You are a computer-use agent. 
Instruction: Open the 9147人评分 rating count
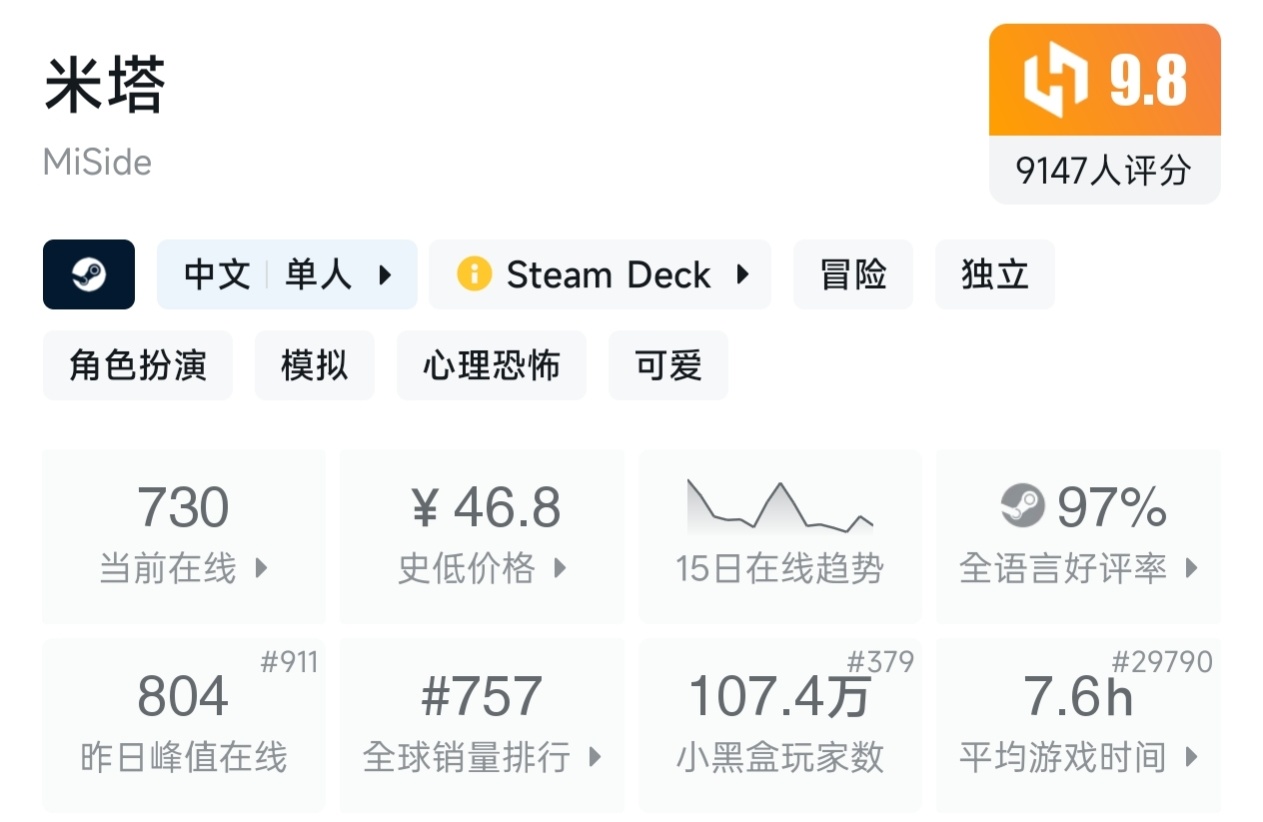pos(1104,170)
